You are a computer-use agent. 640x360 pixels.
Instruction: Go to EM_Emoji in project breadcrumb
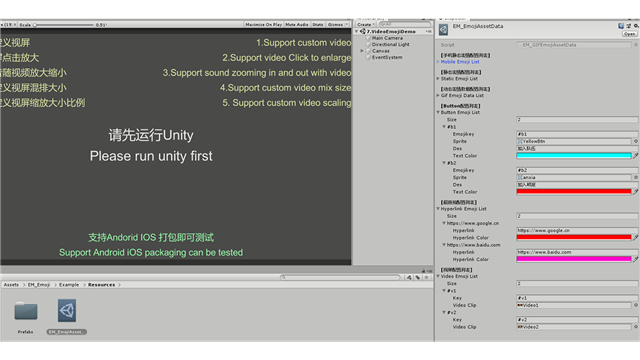pyautogui.click(x=39, y=285)
